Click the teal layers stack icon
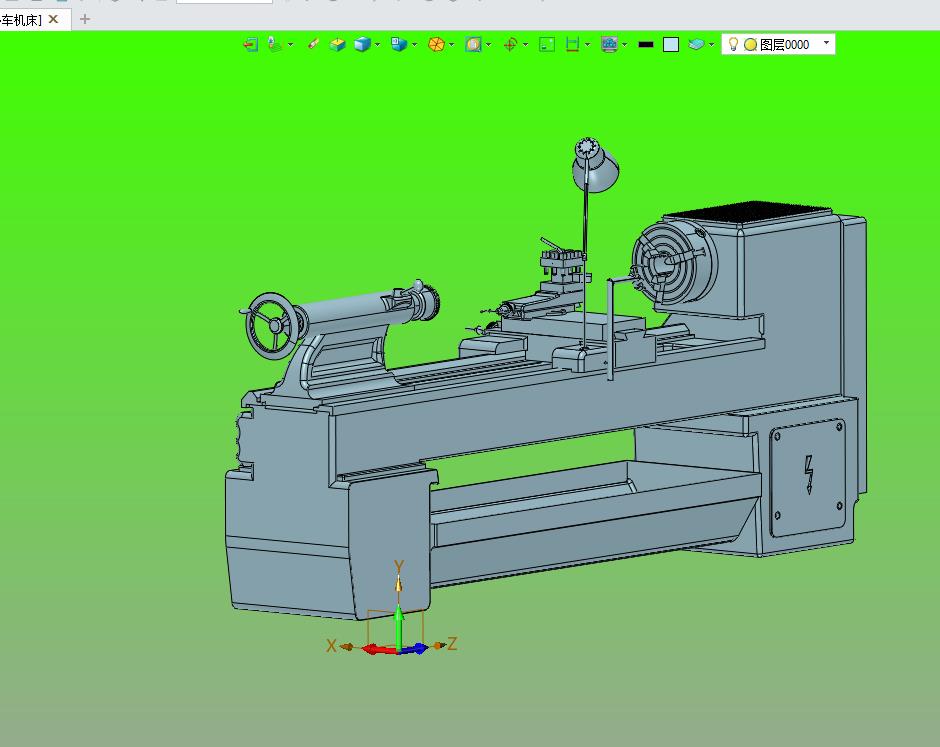This screenshot has width=940, height=747. [696, 44]
